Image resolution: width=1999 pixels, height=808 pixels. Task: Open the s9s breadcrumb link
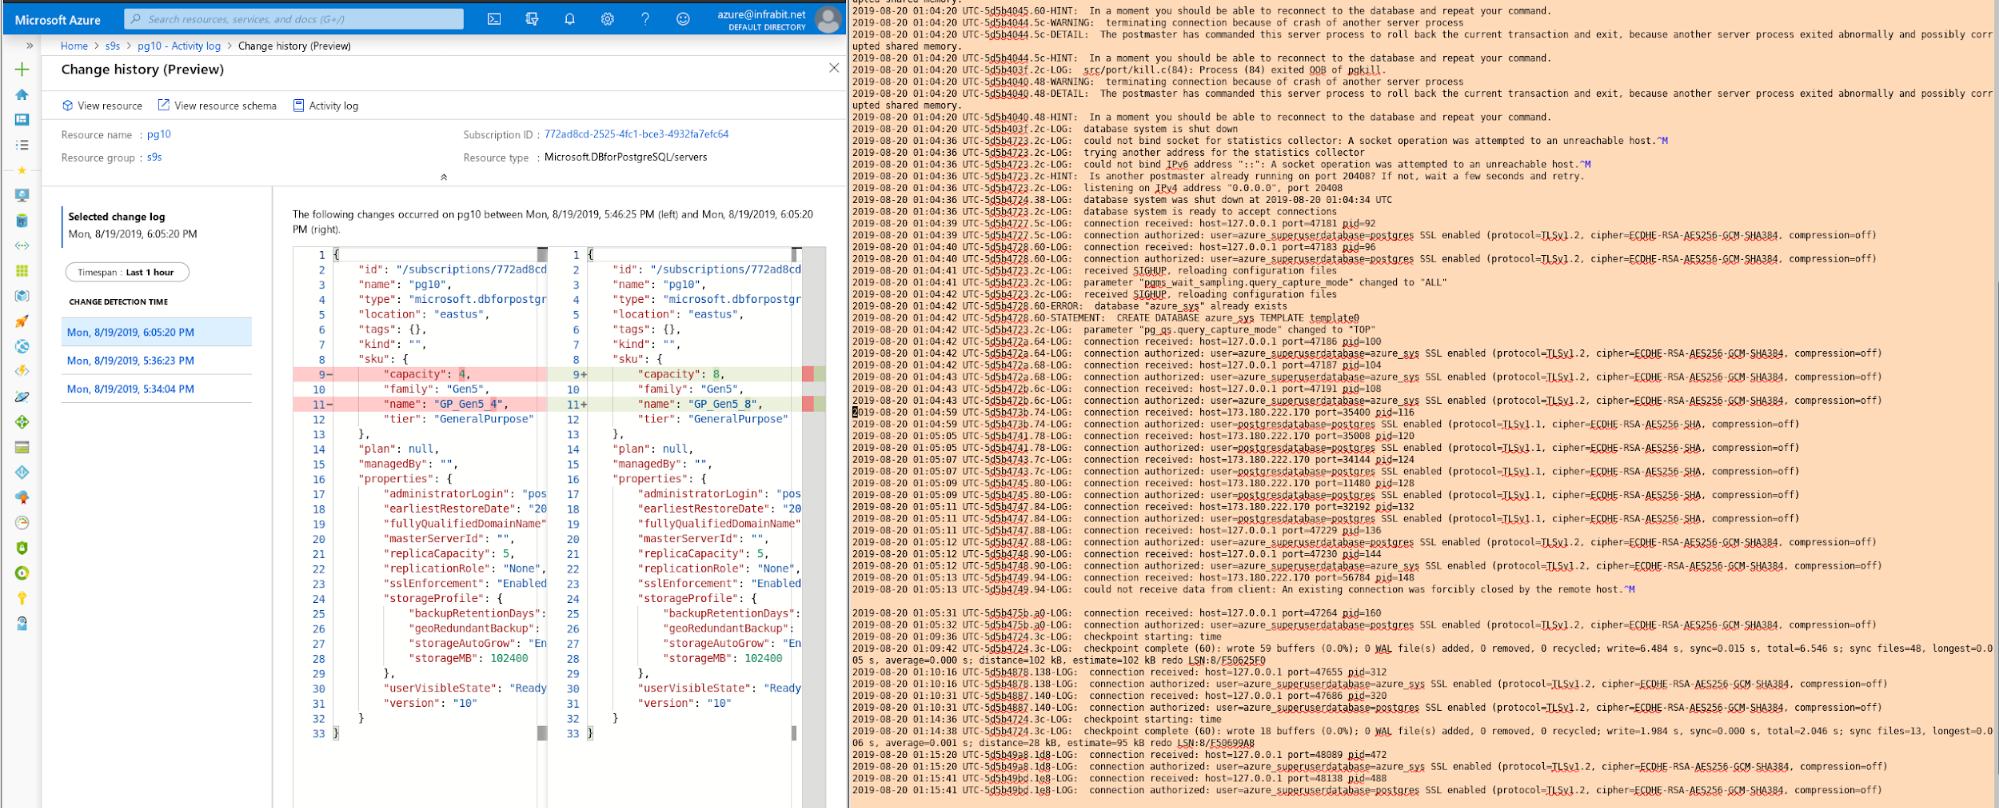click(113, 46)
